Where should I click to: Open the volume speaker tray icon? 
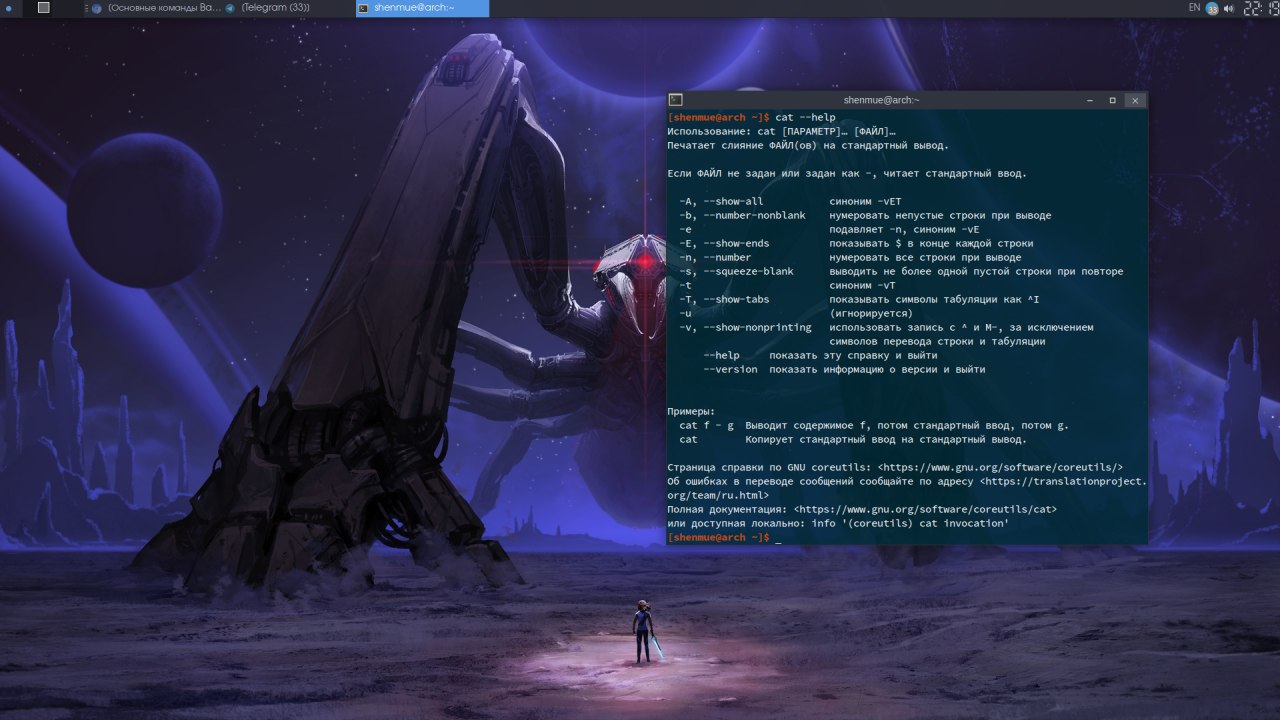point(1228,8)
